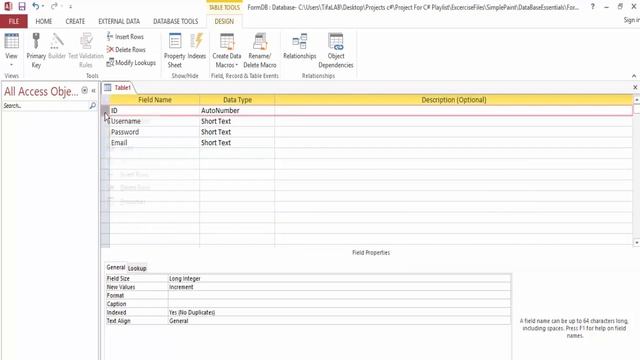
Task: Click the Save icon in quick access toolbar
Action: pyautogui.click(x=22, y=6)
